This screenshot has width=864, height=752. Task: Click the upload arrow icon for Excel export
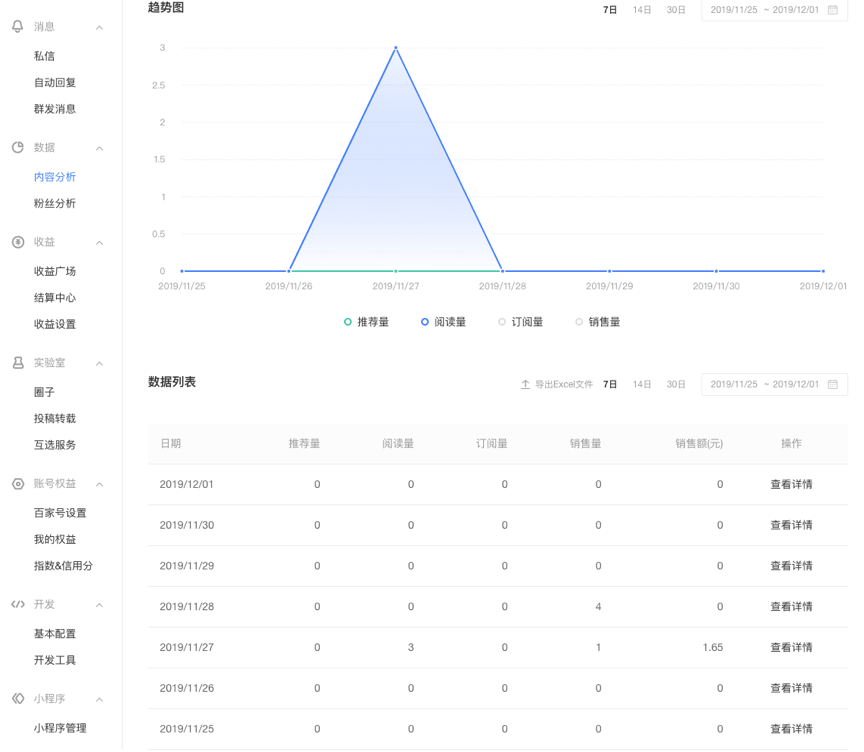525,384
